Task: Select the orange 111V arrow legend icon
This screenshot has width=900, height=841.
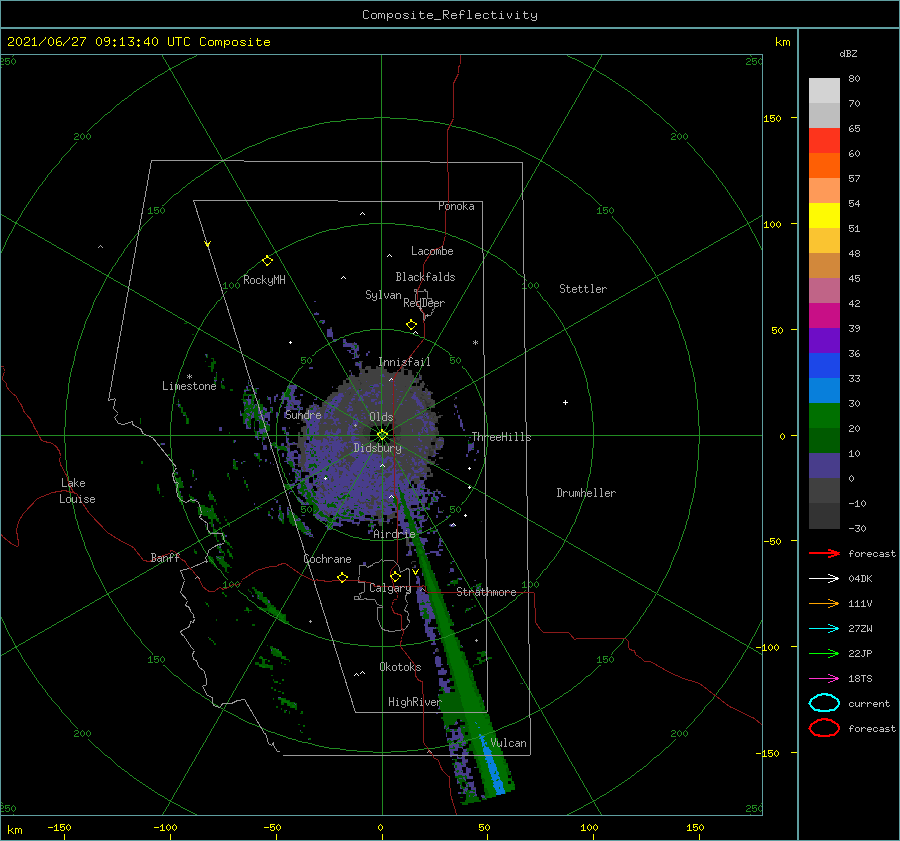Action: pos(824,603)
